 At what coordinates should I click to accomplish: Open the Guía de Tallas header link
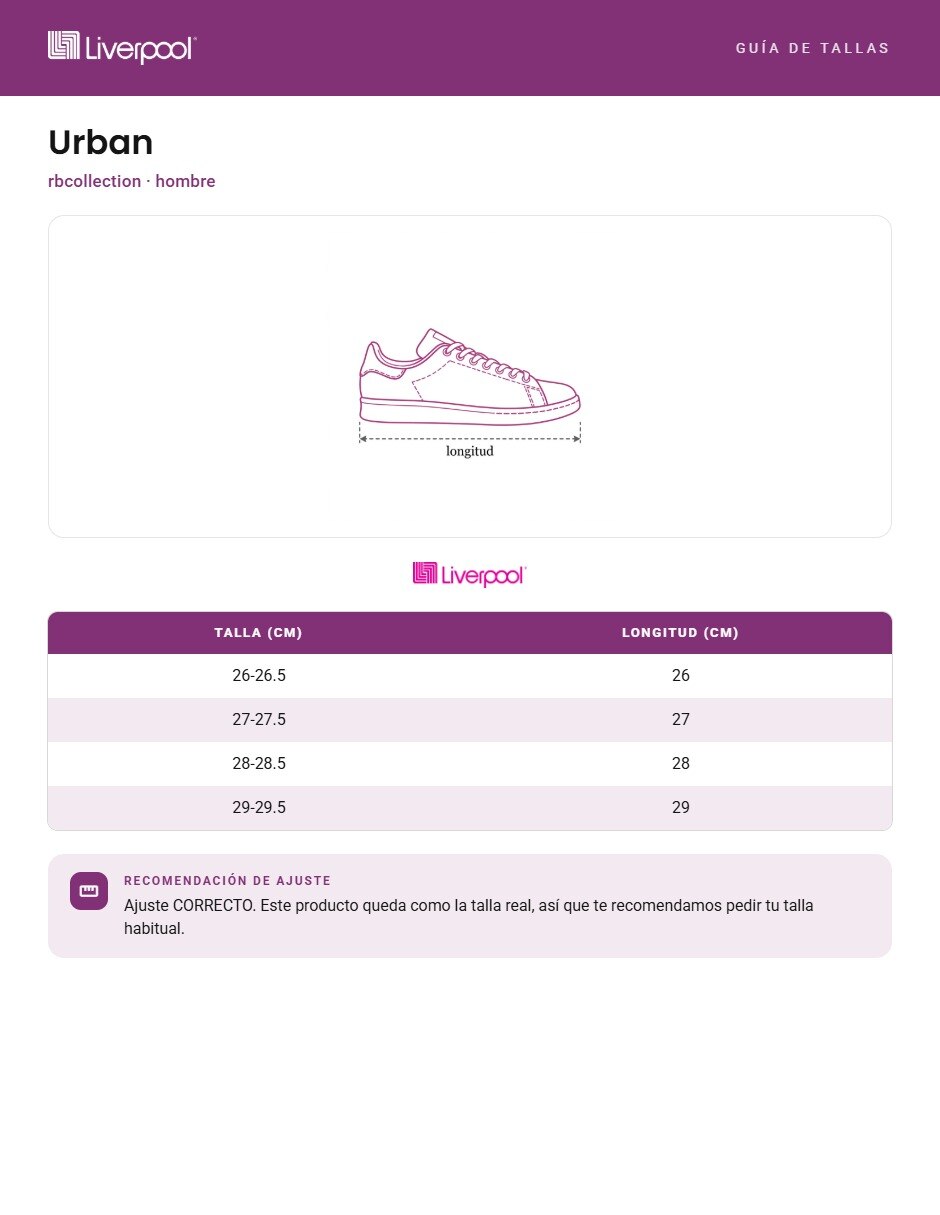click(x=812, y=48)
